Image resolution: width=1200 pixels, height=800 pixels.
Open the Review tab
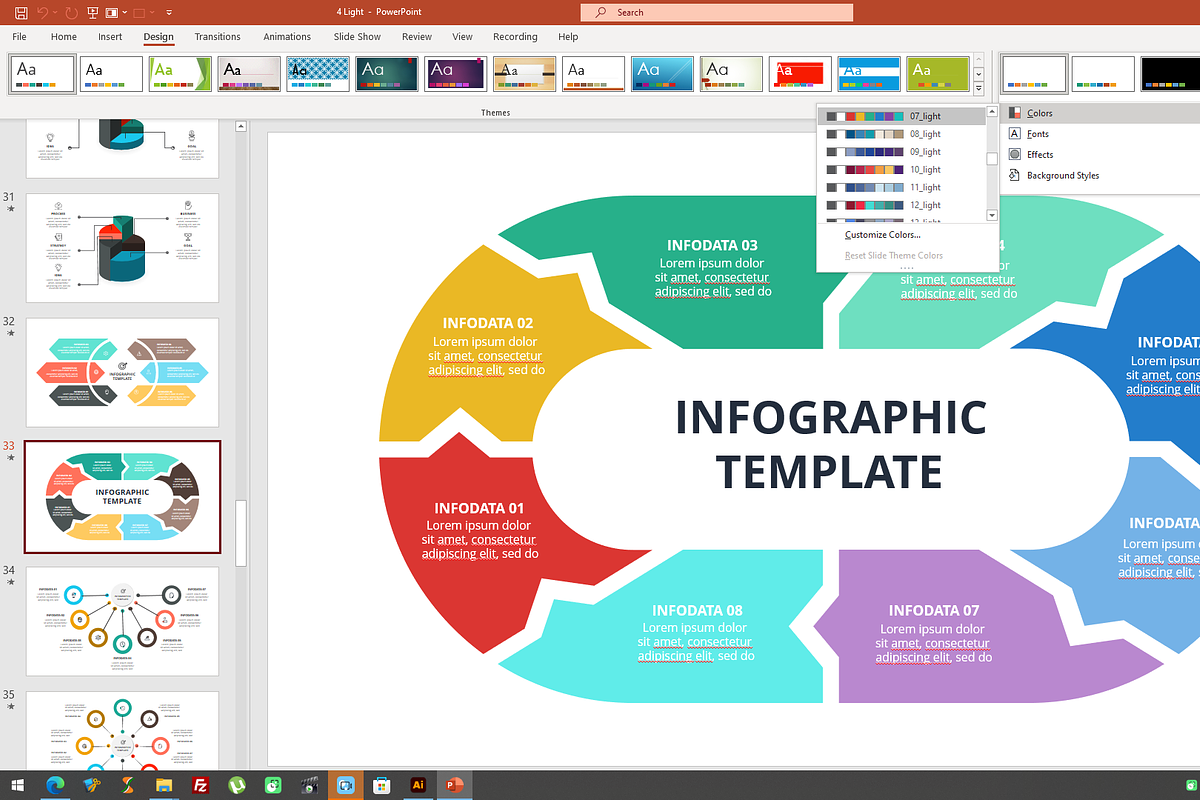pos(417,37)
